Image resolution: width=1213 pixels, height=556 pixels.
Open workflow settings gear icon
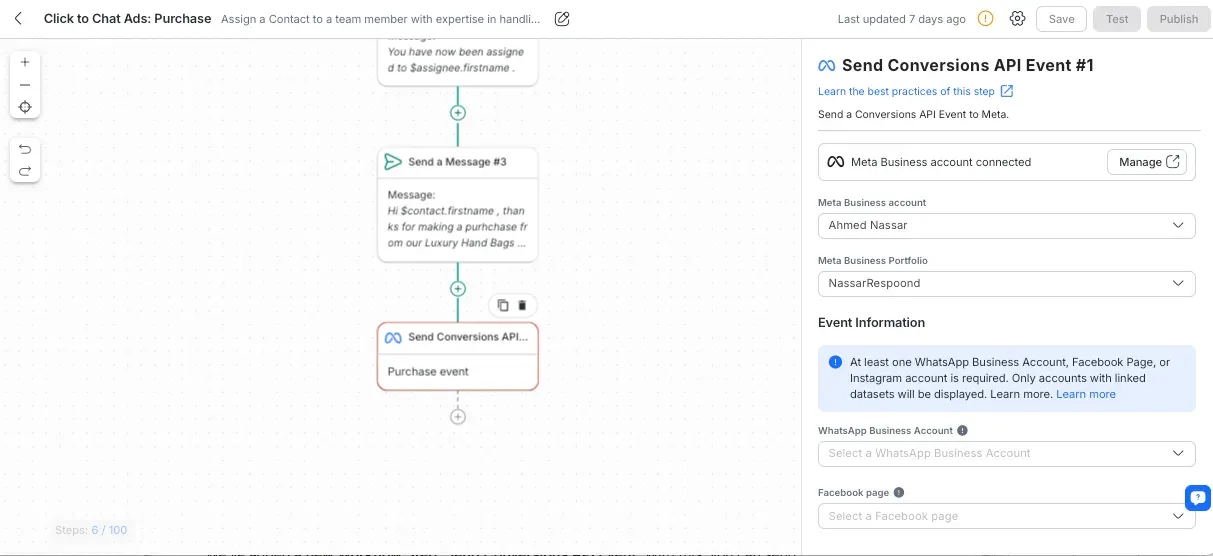[x=1017, y=19]
